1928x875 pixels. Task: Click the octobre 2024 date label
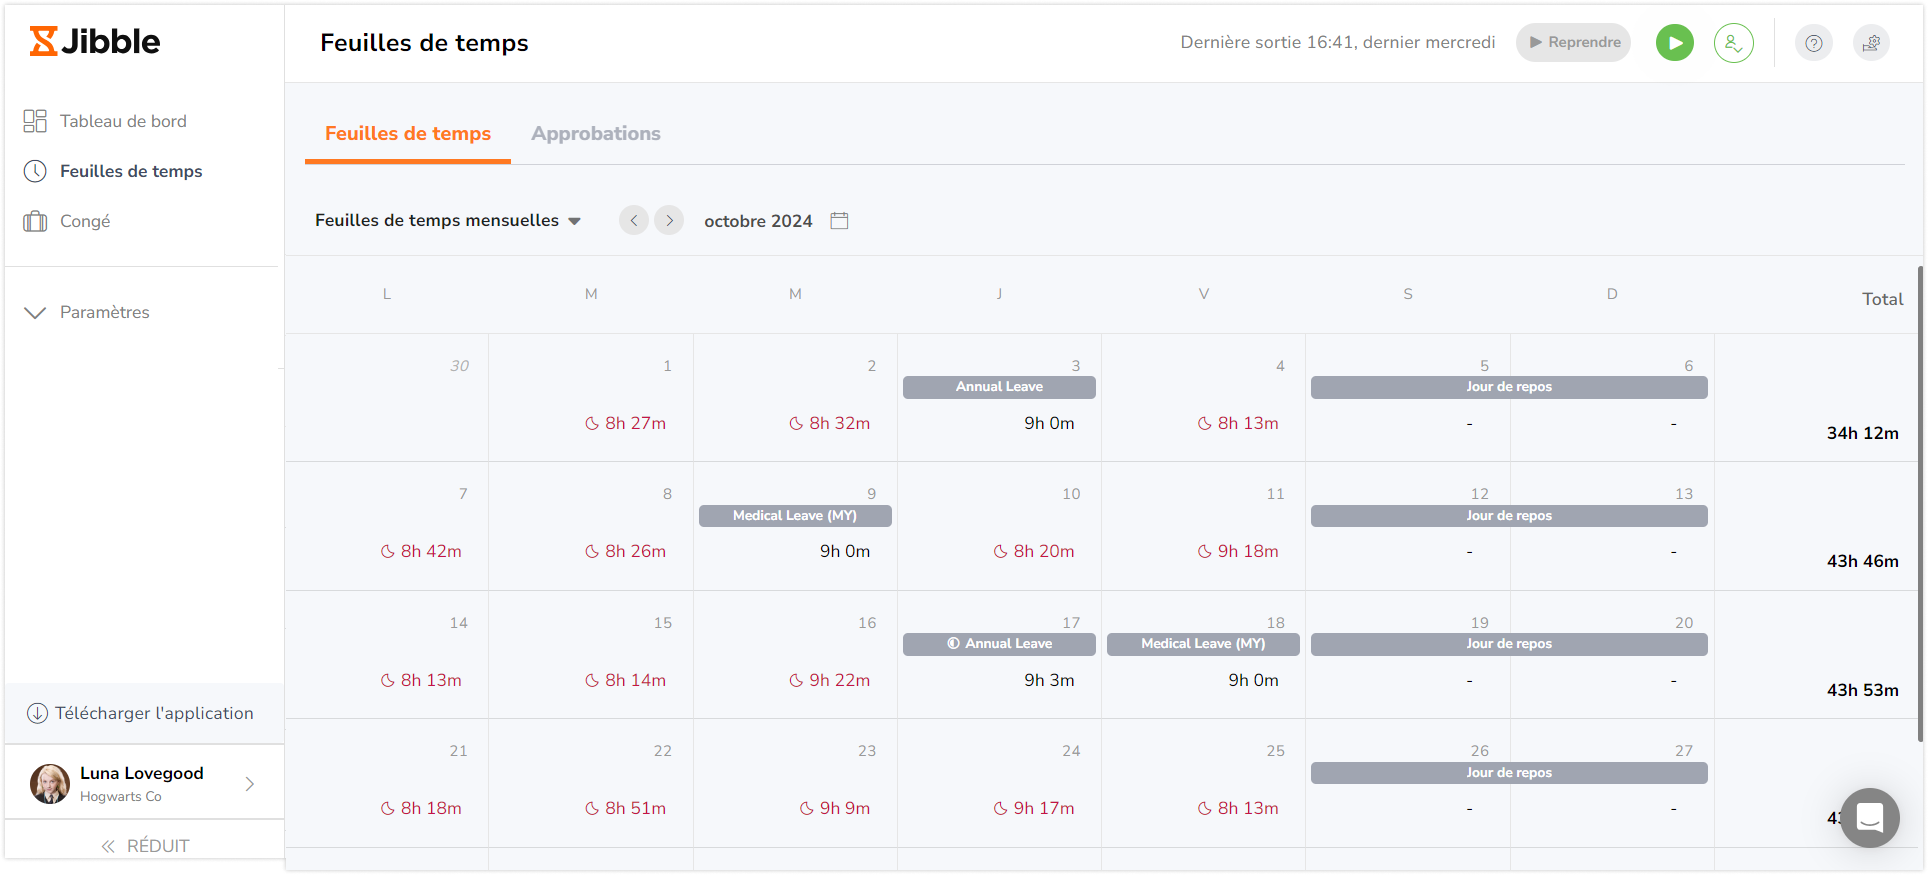pos(758,221)
